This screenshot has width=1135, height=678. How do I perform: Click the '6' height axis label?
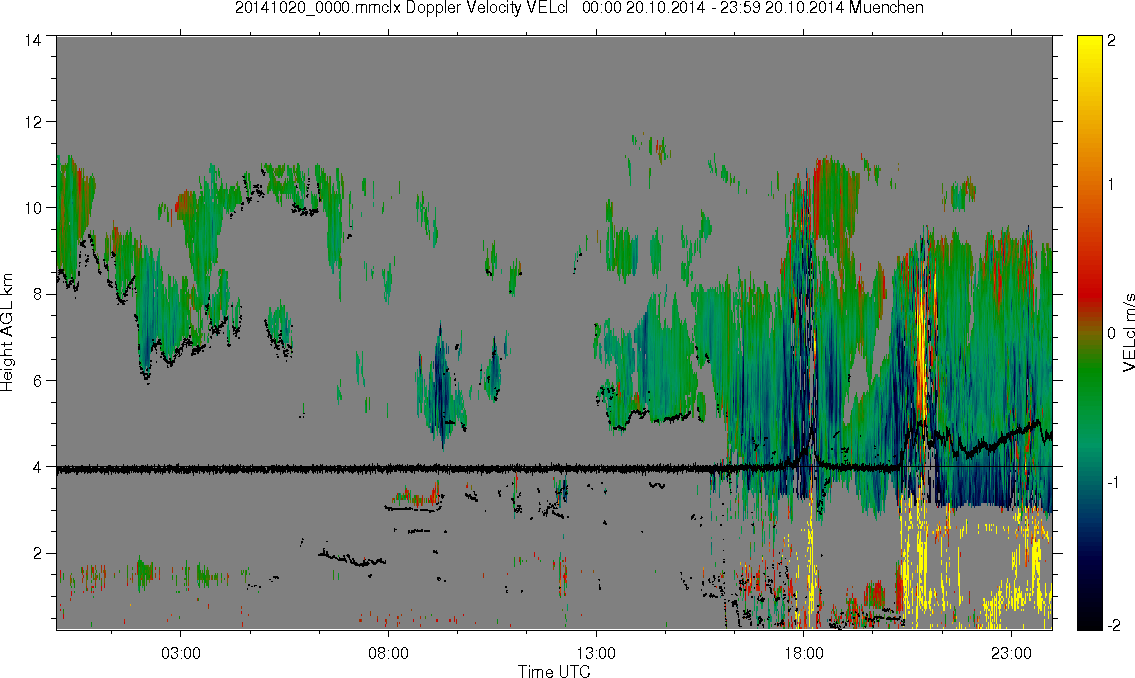(37, 381)
